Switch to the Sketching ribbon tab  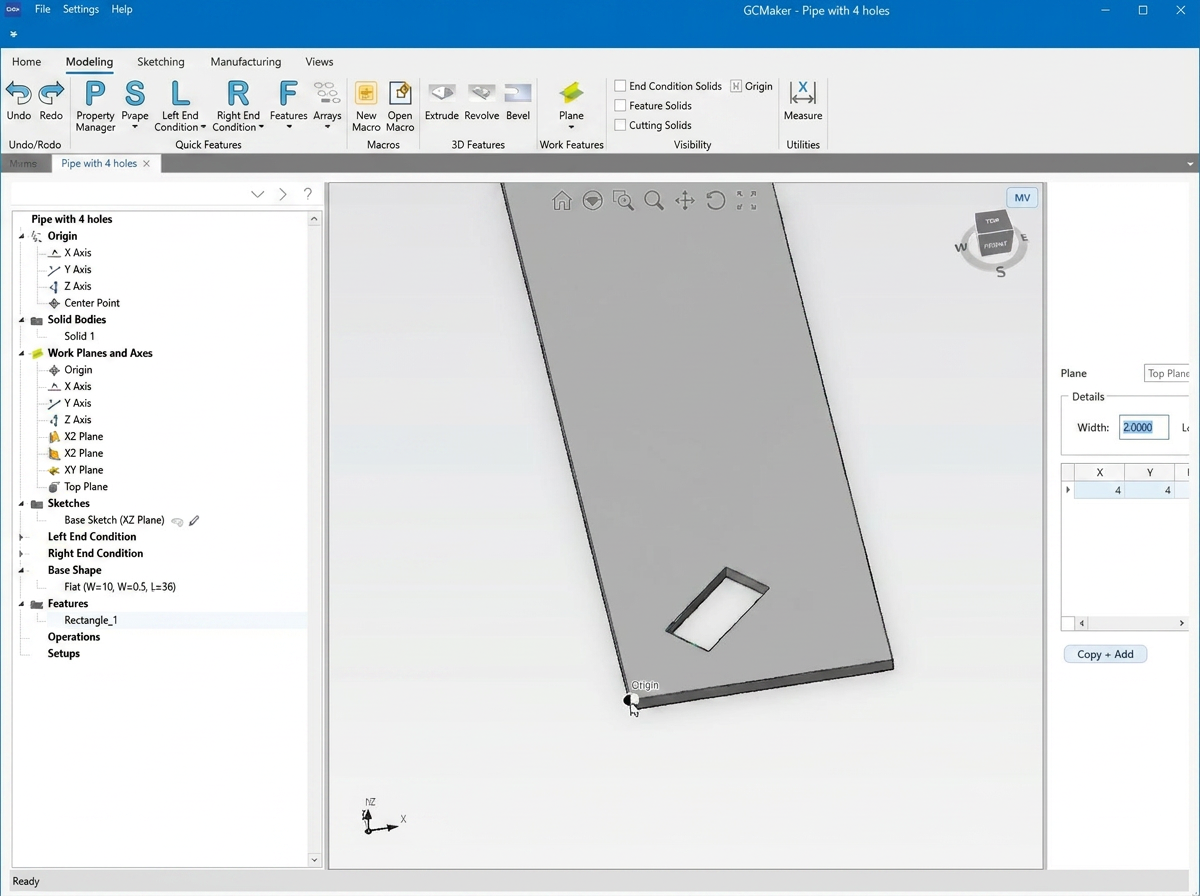click(x=161, y=62)
